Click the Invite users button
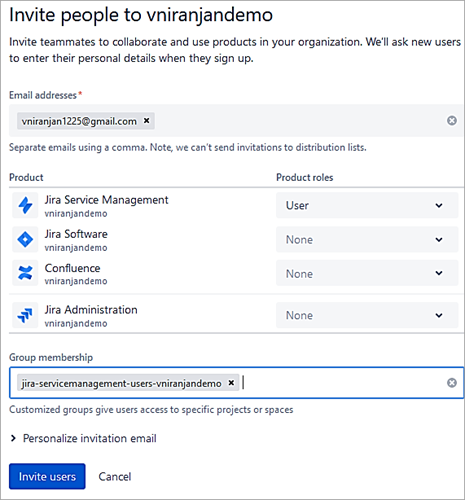 point(47,476)
